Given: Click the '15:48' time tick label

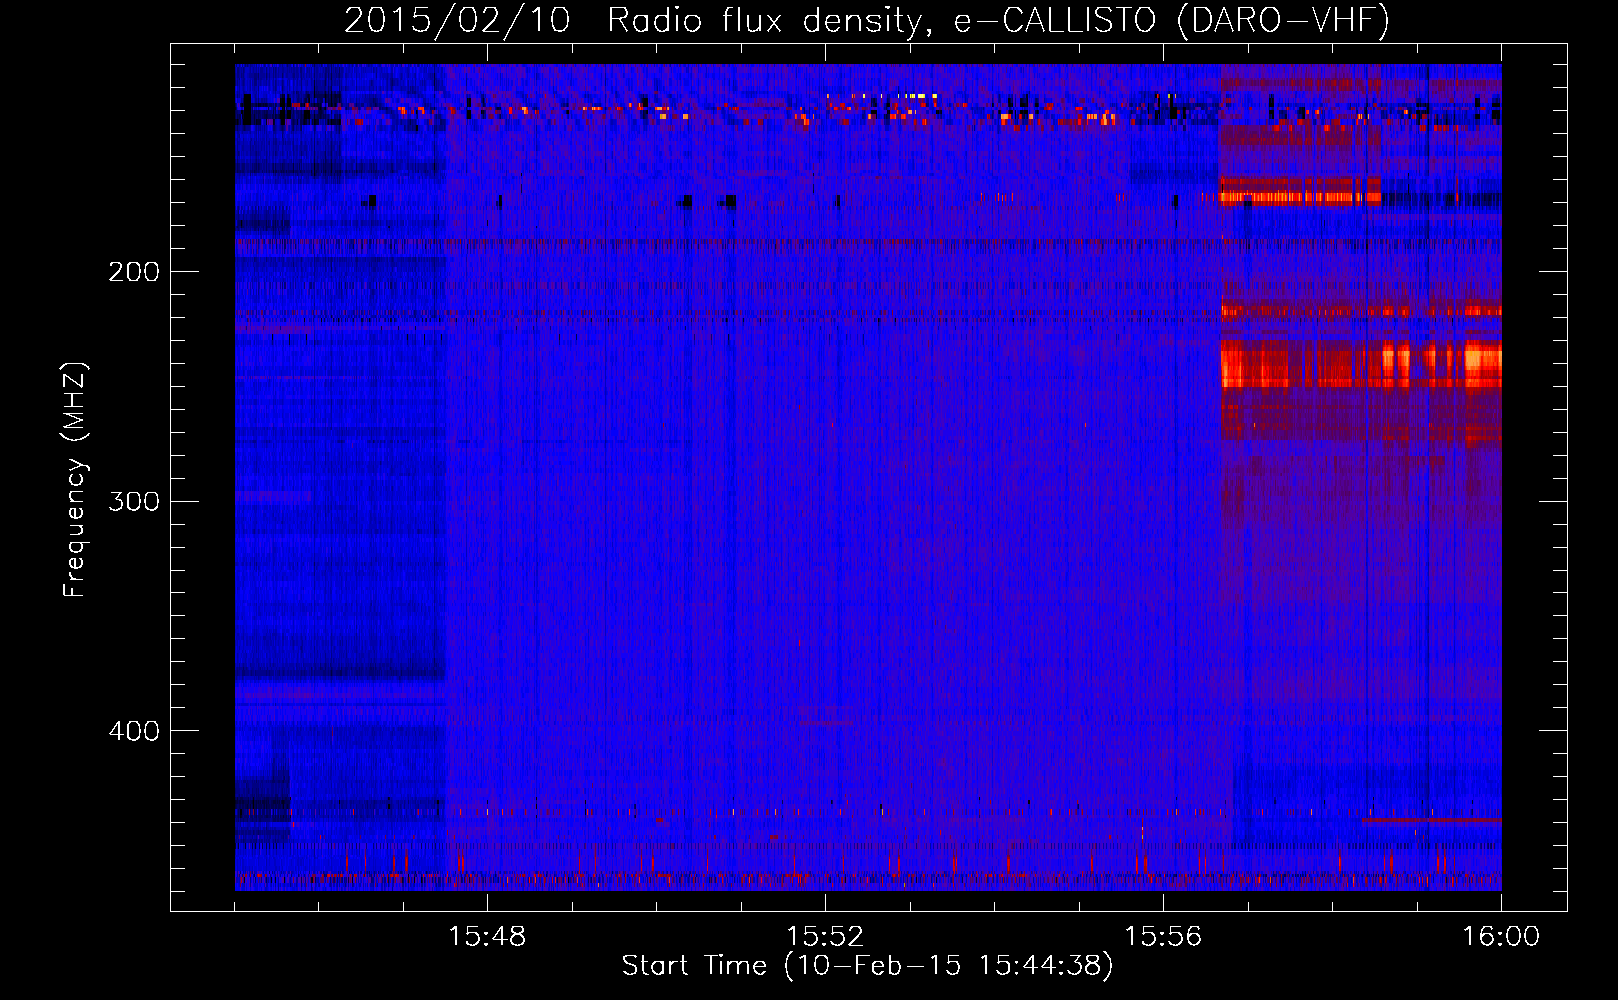Looking at the screenshot, I should click(x=487, y=937).
